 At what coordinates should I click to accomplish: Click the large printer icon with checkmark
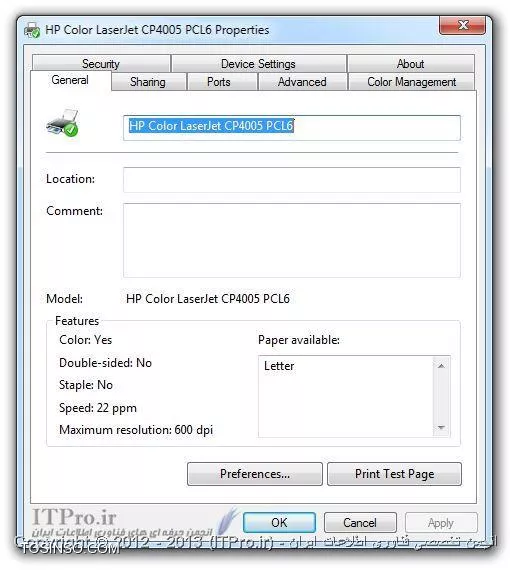coord(62,123)
